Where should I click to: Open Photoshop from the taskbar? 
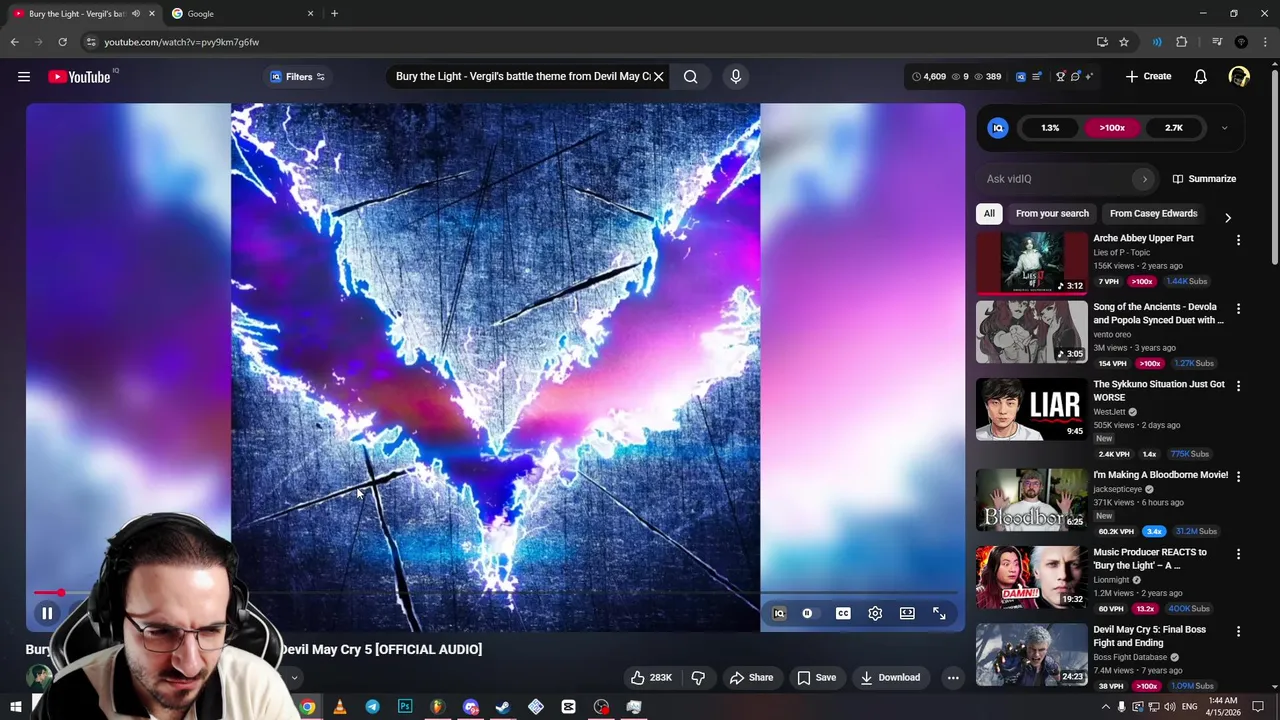(405, 707)
